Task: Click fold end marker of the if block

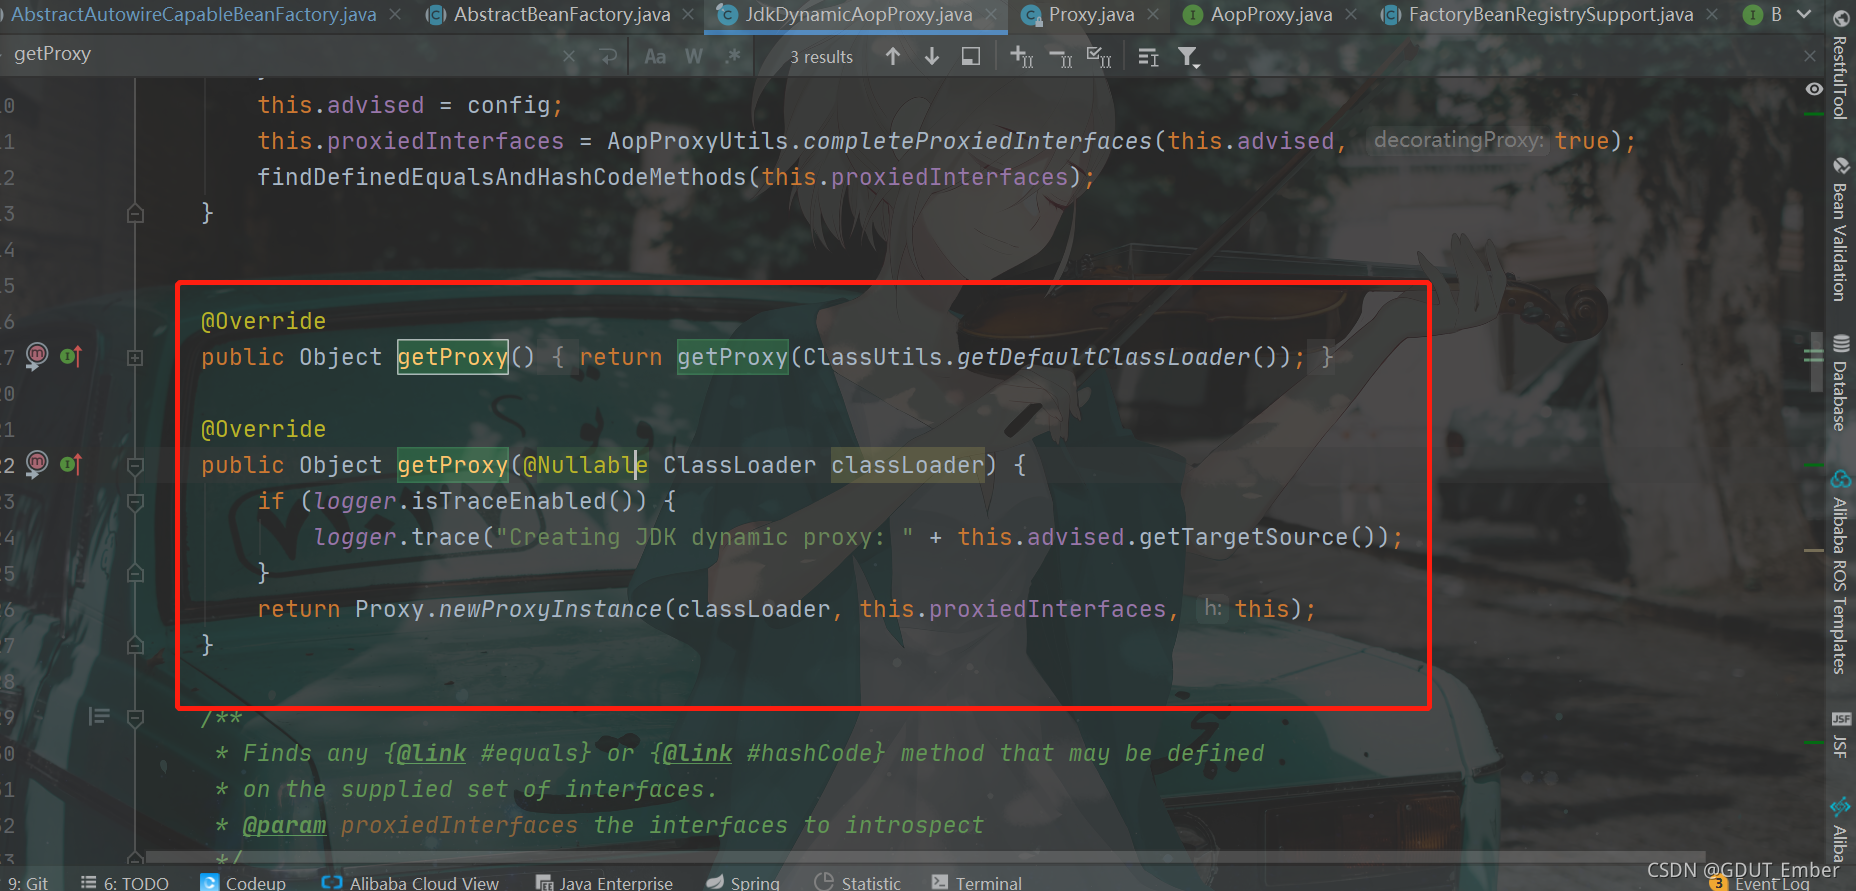Action: coord(135,573)
